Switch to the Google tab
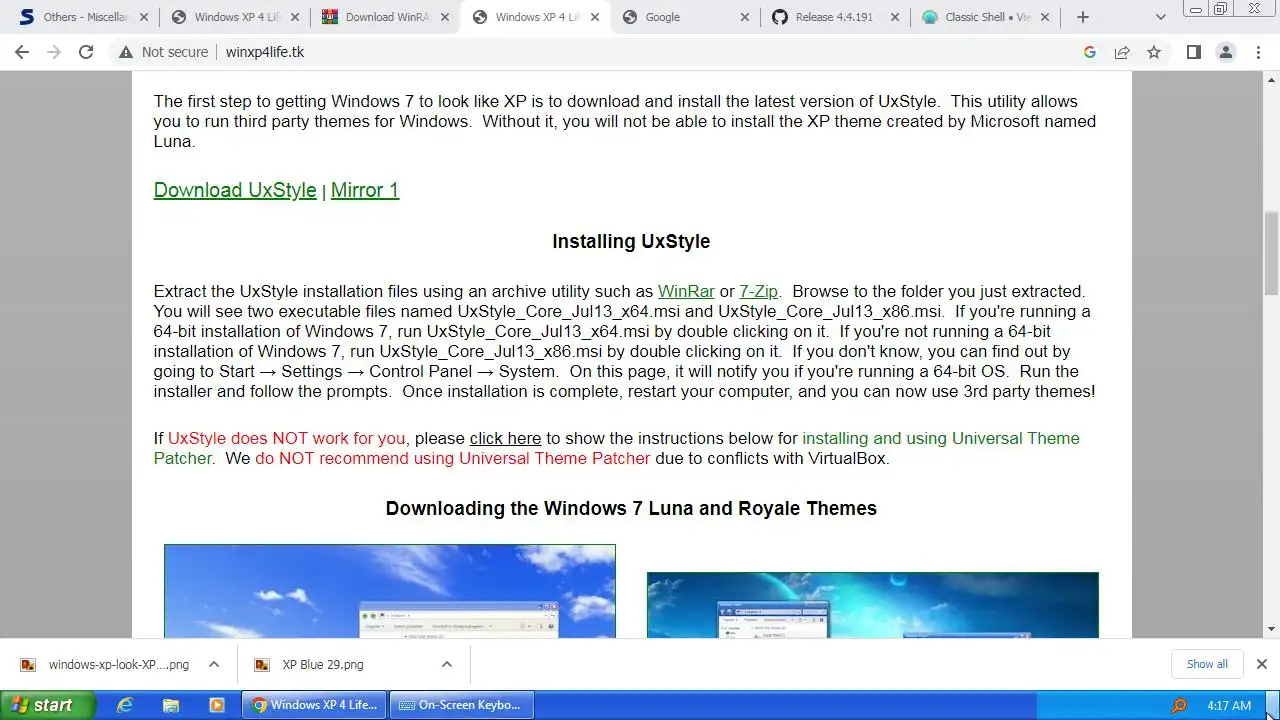1280x720 pixels. click(x=685, y=17)
